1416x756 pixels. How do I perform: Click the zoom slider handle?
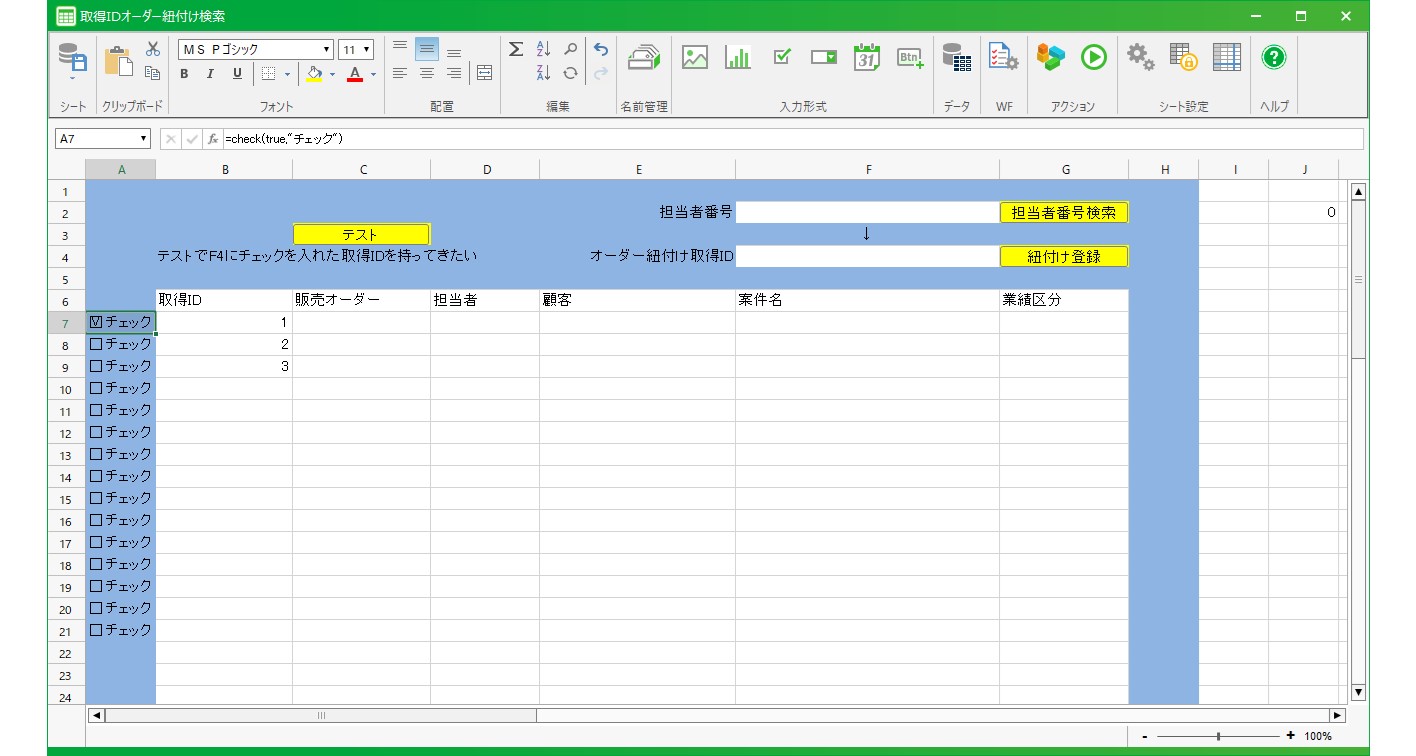click(1218, 736)
